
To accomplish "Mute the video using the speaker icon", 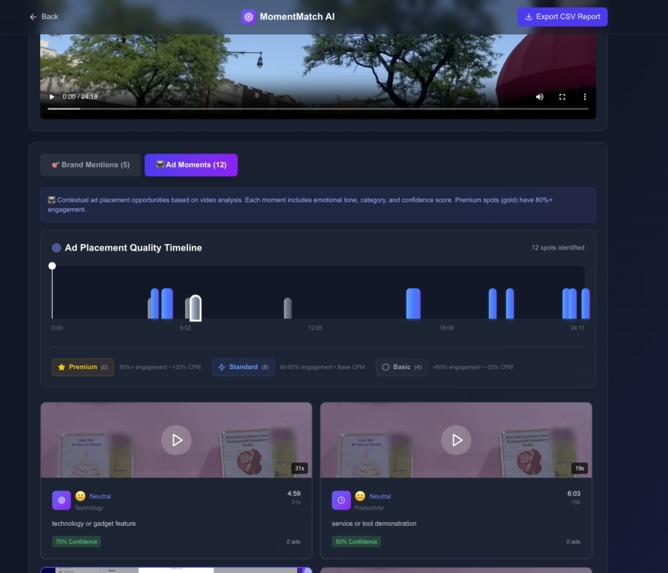I will (x=539, y=97).
